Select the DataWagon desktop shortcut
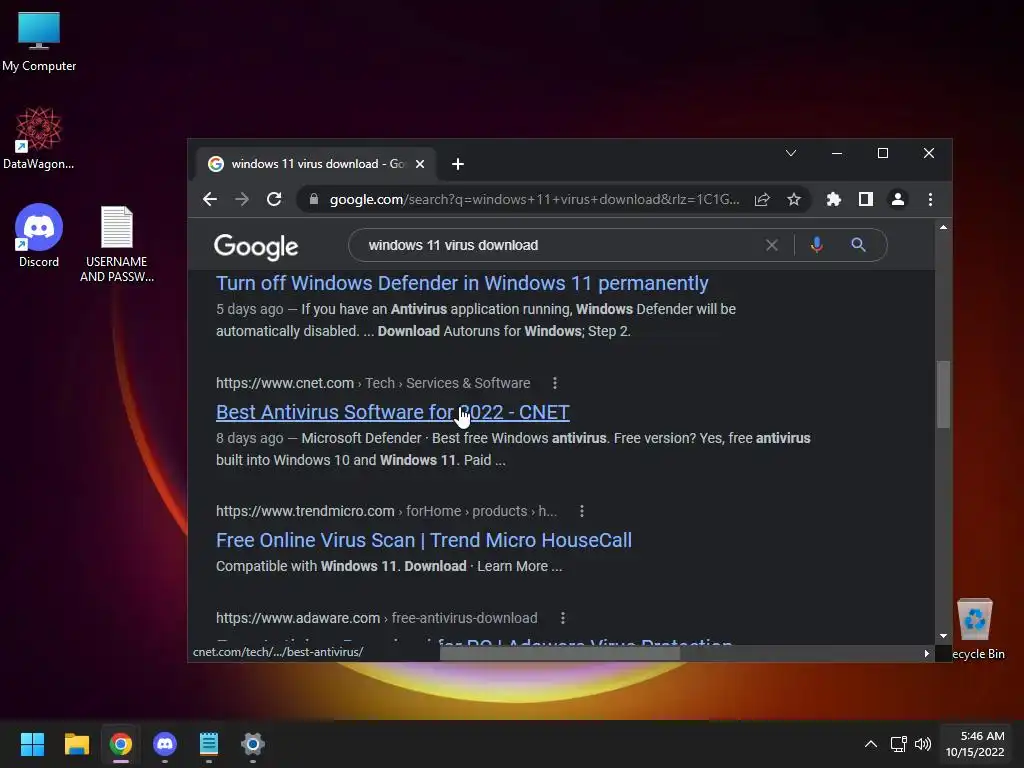 coord(39,138)
